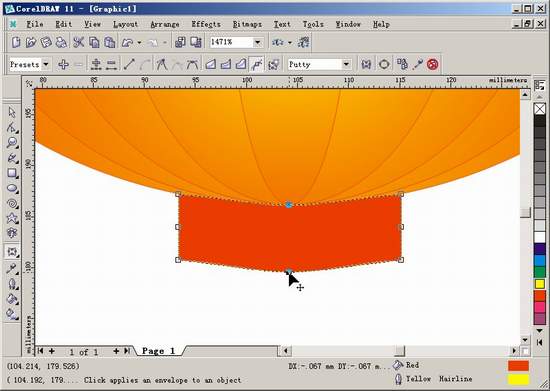Screen dimensions: 550x391
Task: Select the Page 1 tab
Action: pyautogui.click(x=159, y=351)
